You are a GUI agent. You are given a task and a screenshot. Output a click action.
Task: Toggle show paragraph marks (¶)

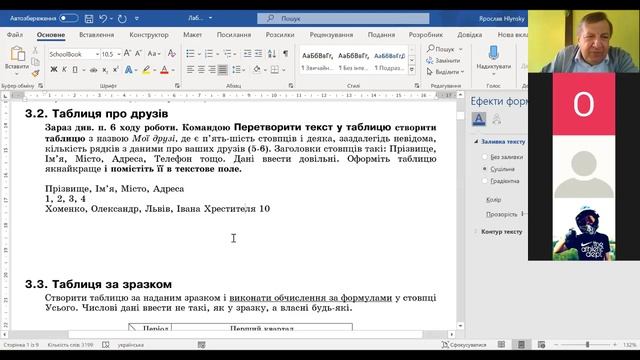pyautogui.click(x=286, y=53)
